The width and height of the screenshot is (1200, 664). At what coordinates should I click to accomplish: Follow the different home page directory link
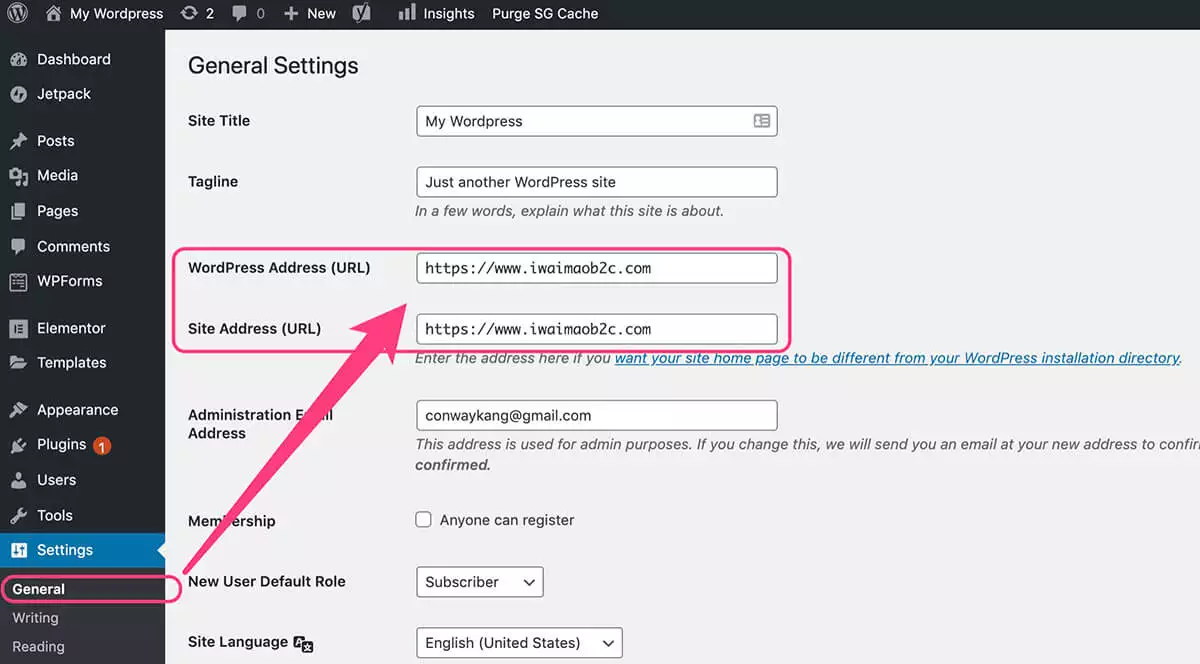click(897, 358)
